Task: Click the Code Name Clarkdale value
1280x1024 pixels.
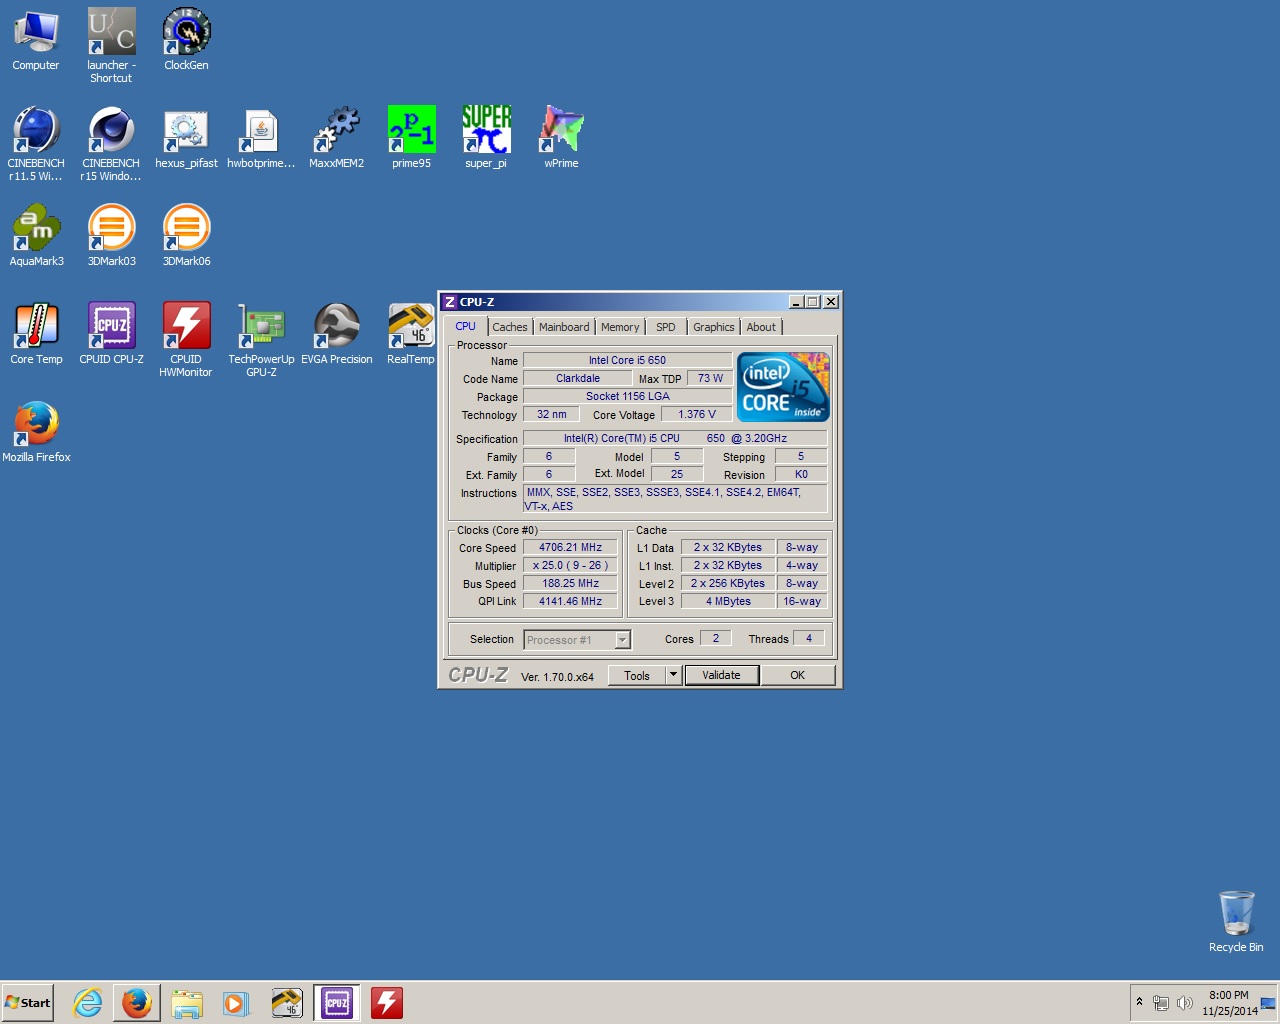Action: (x=578, y=378)
